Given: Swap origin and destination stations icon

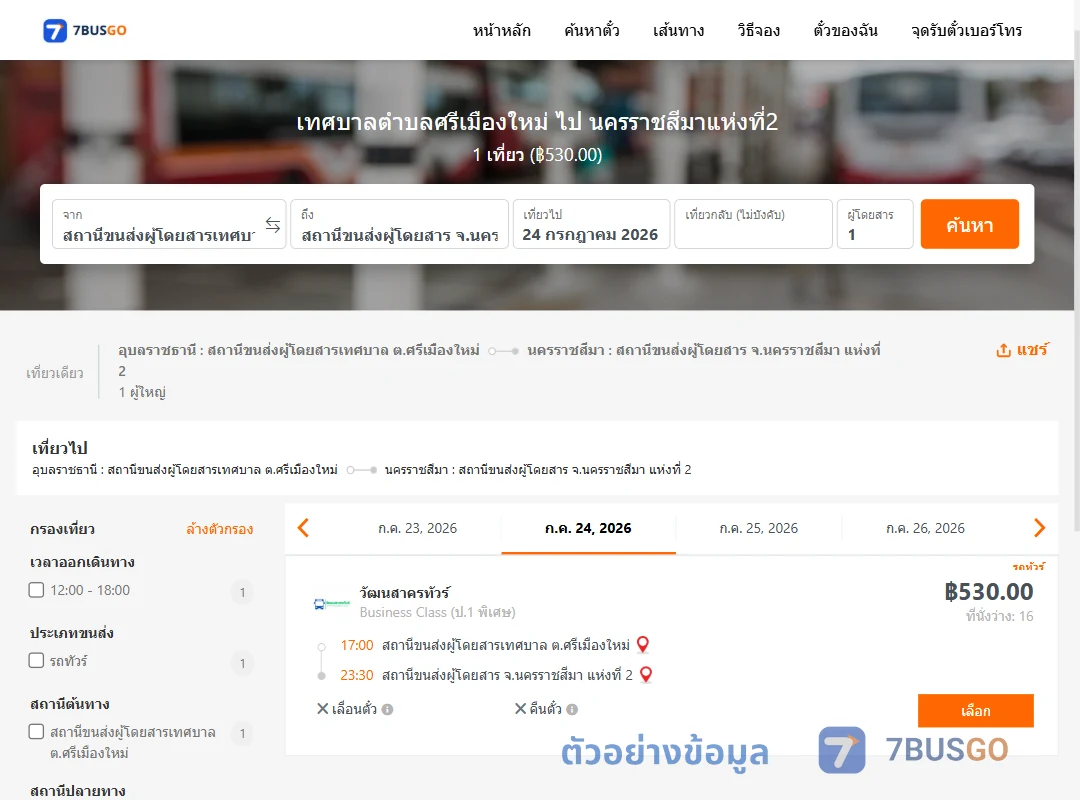Looking at the screenshot, I should tap(273, 225).
